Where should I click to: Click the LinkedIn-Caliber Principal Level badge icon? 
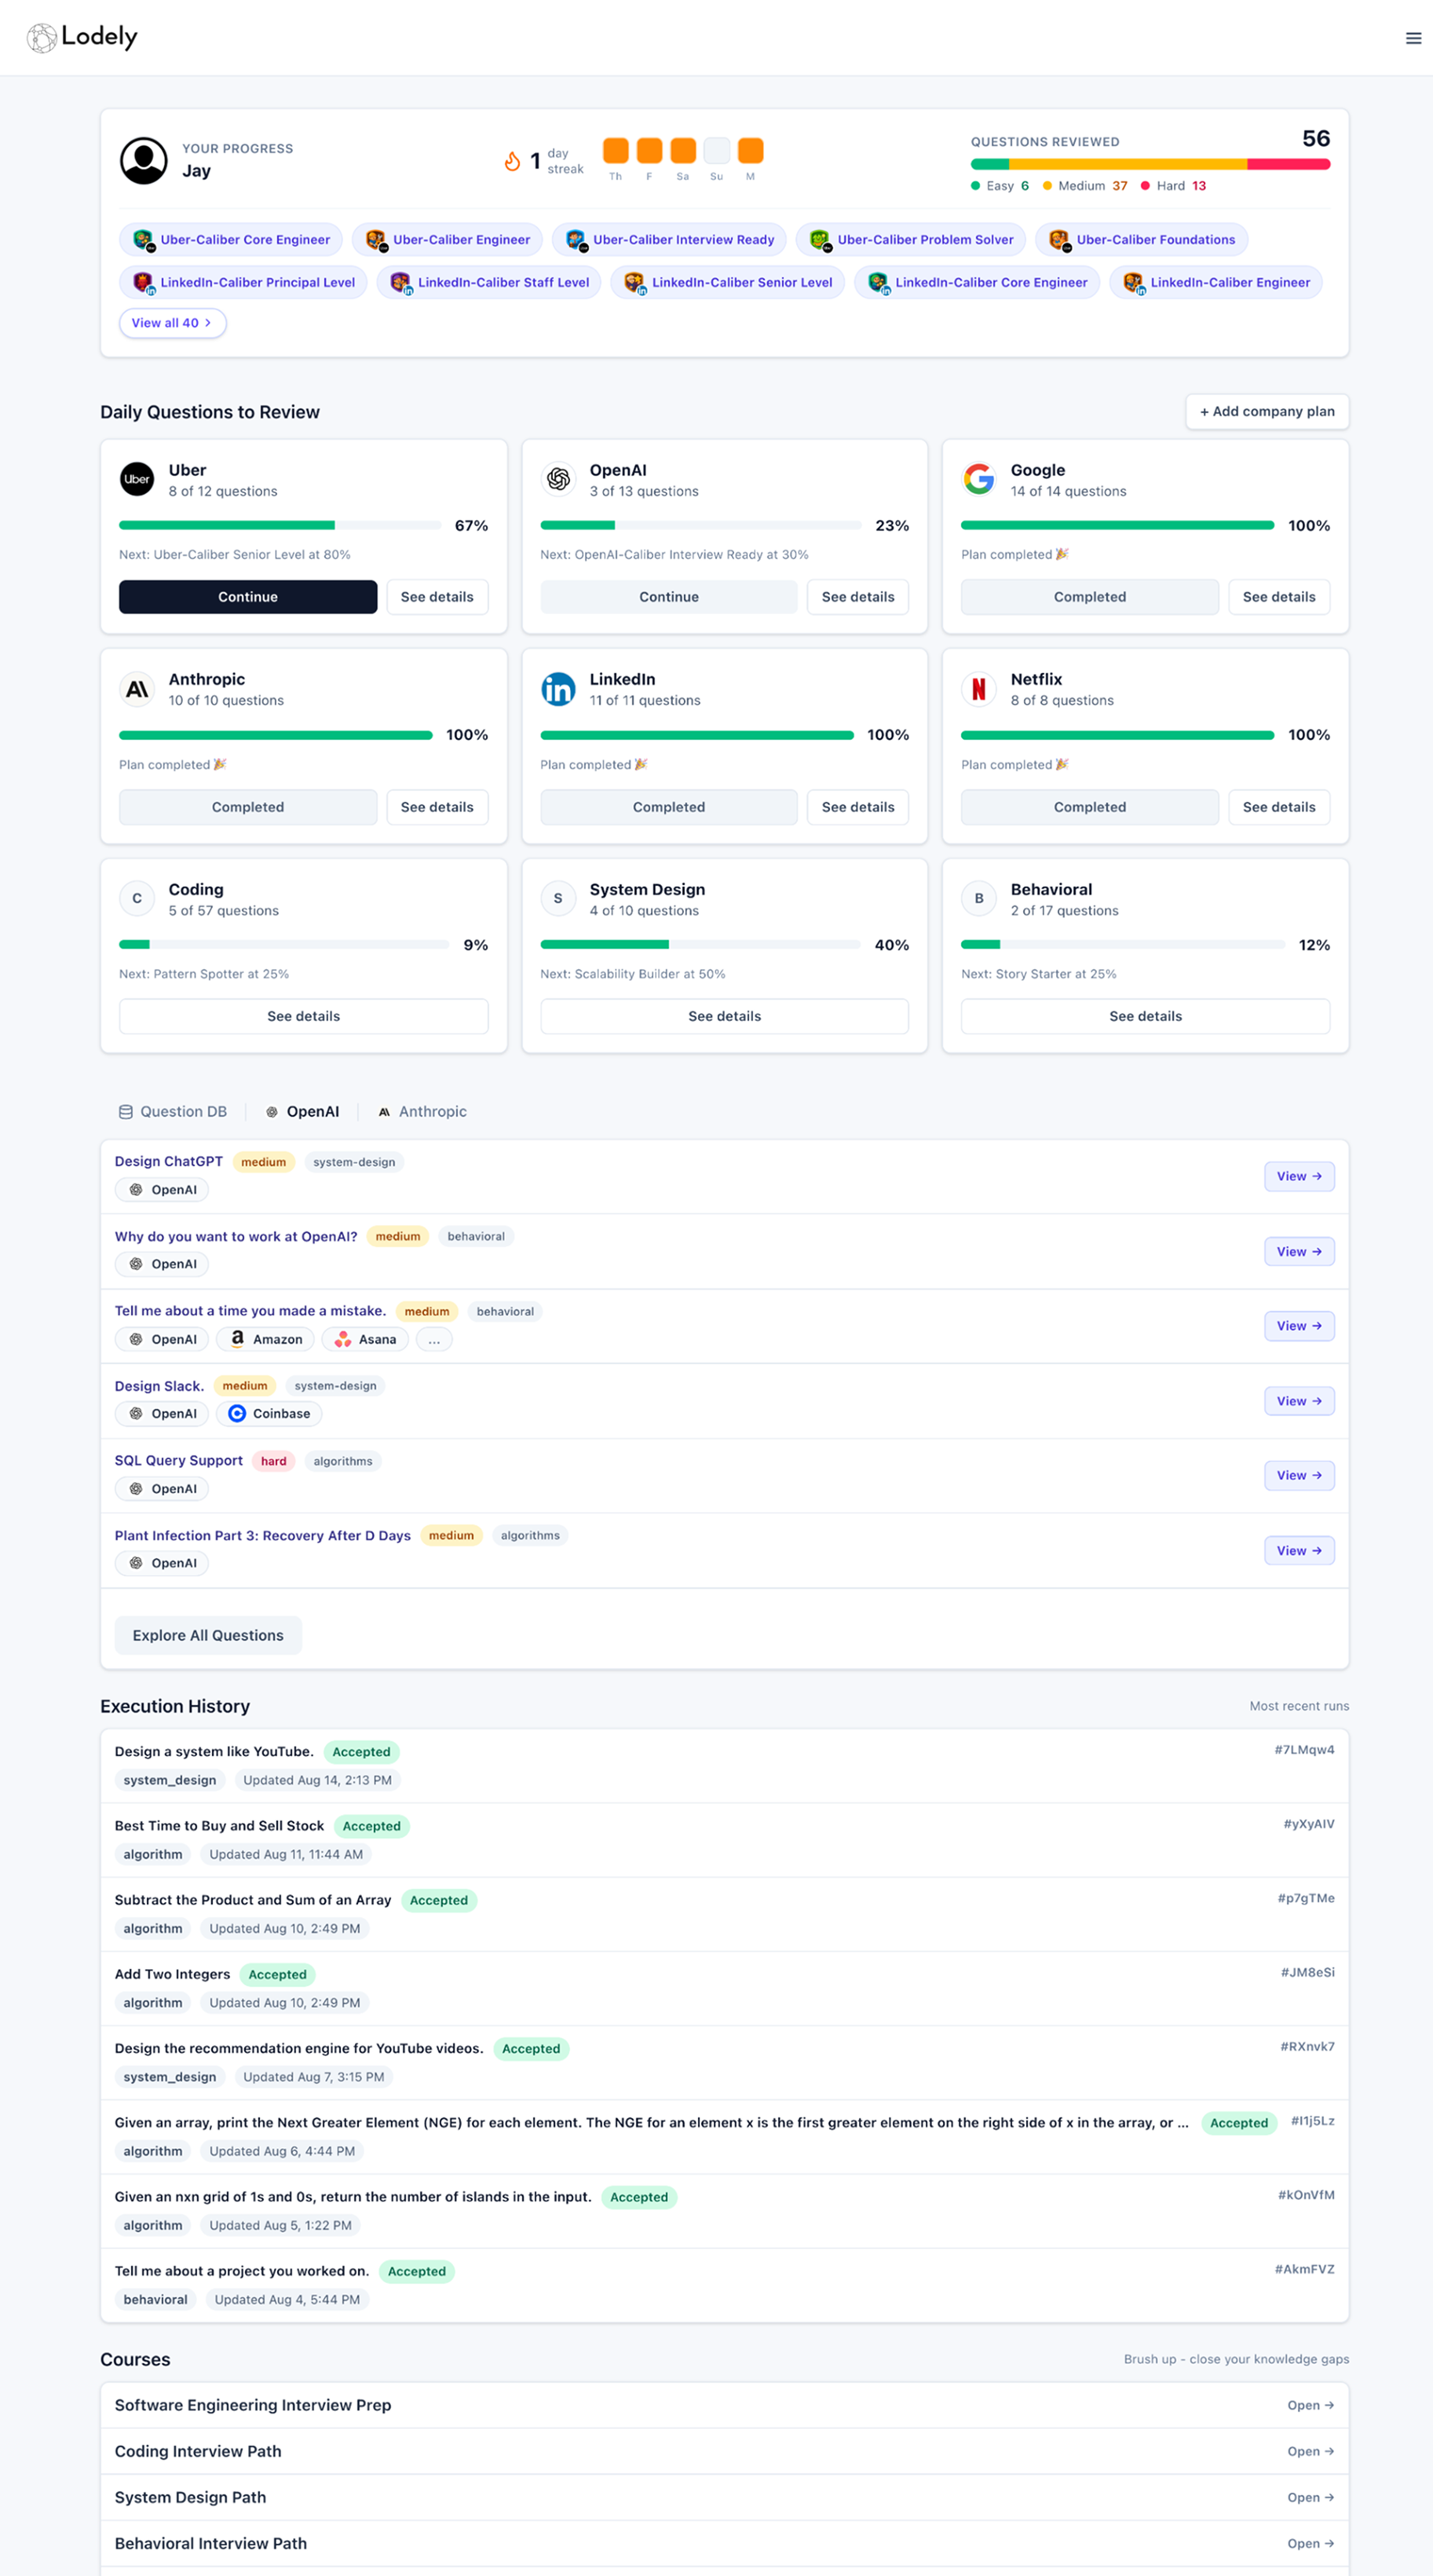tap(144, 283)
